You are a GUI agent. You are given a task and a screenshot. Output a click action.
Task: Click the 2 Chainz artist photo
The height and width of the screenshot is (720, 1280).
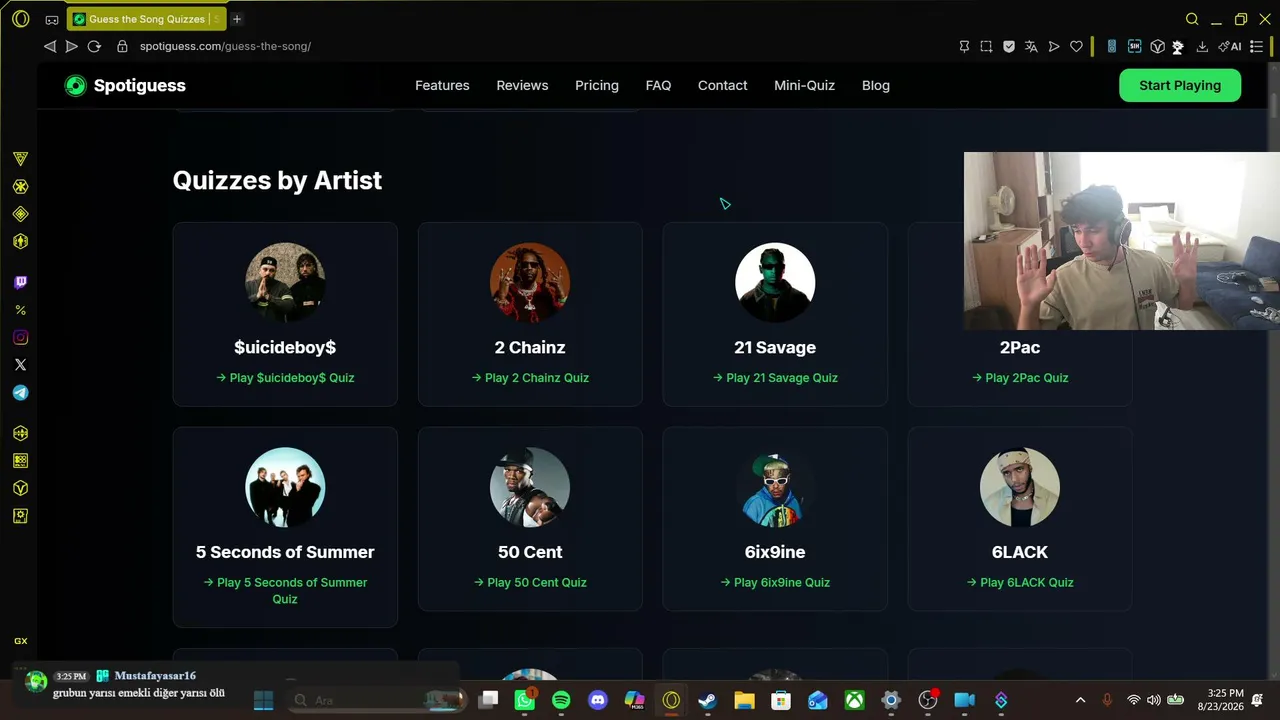pos(530,283)
